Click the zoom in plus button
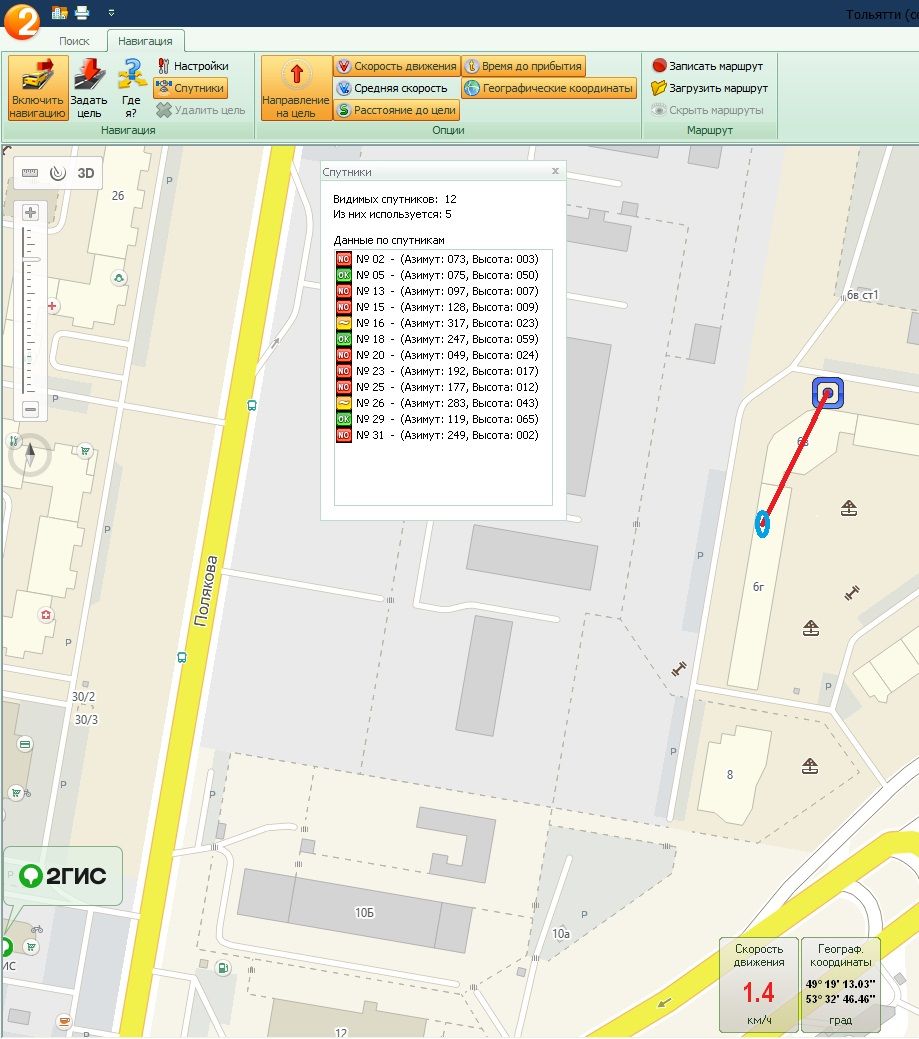The width and height of the screenshot is (919, 1039). click(30, 212)
